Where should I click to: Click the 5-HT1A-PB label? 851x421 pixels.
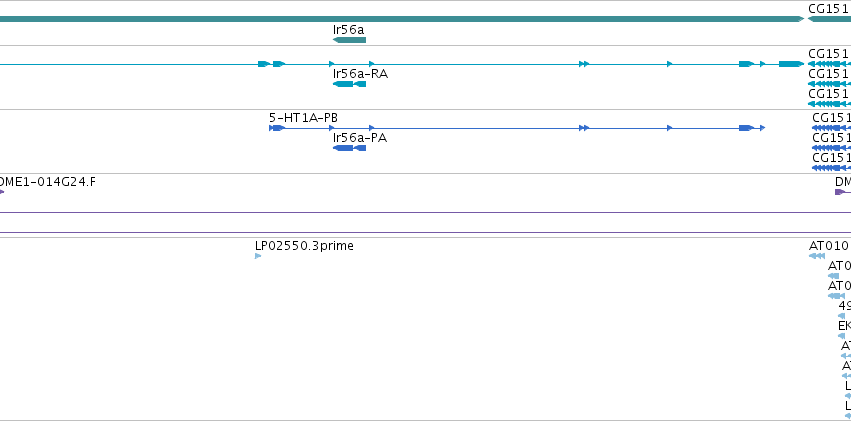303,118
